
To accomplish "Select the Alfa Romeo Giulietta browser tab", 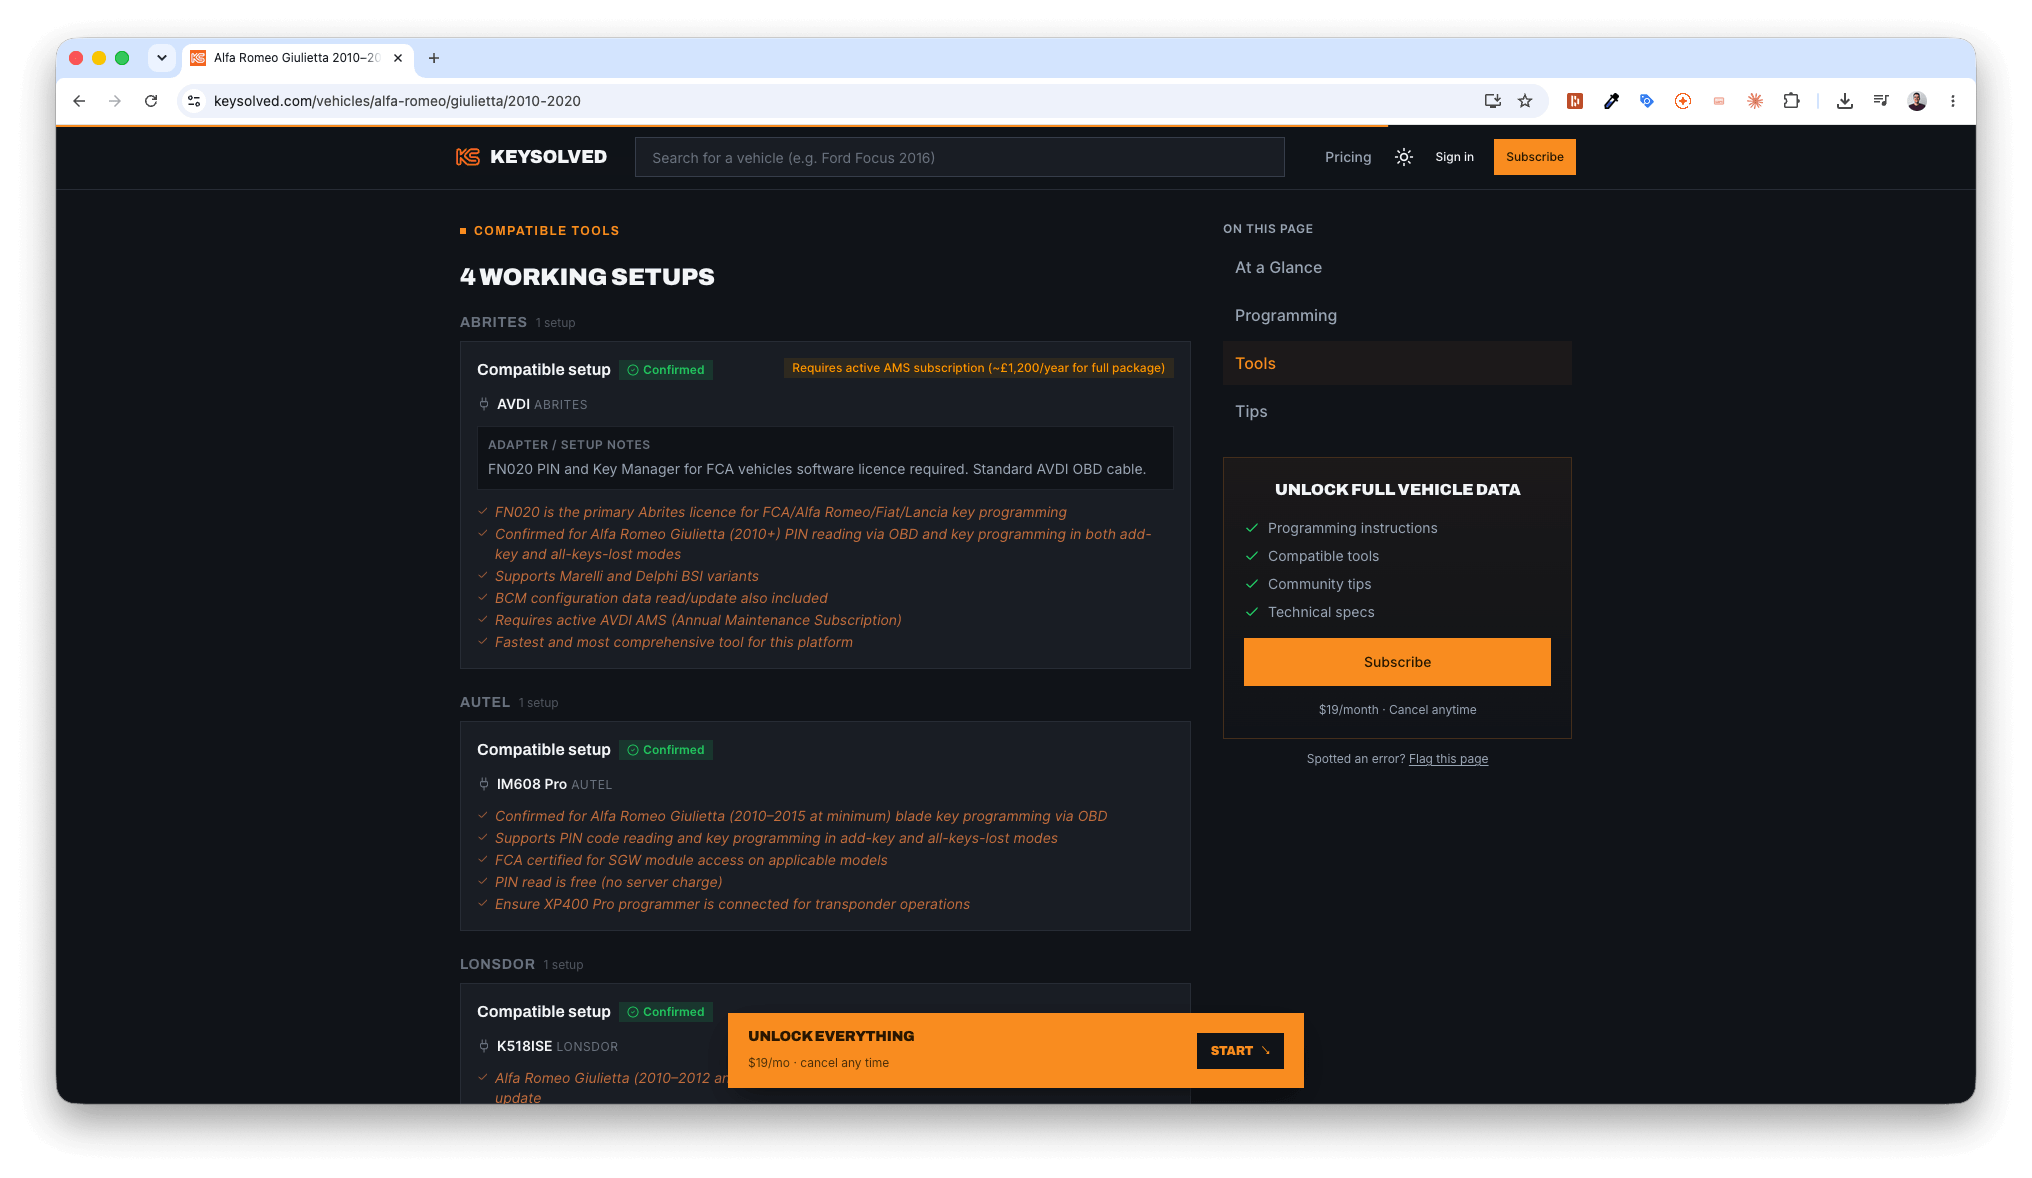I will [297, 58].
